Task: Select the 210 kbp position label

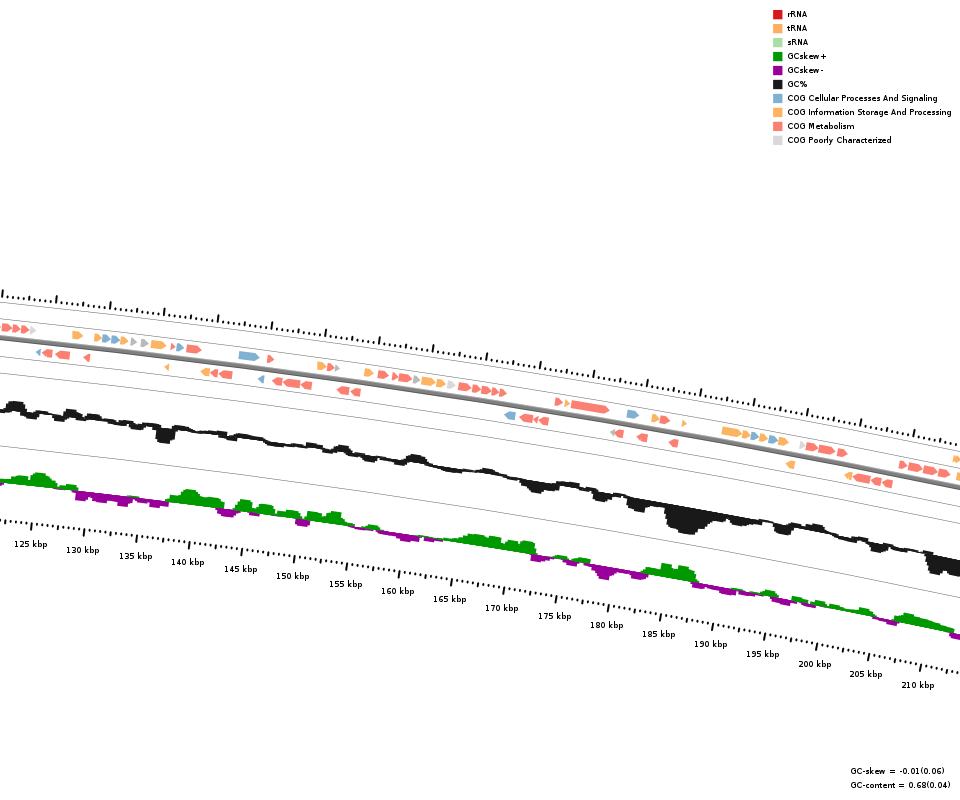Action: point(917,685)
